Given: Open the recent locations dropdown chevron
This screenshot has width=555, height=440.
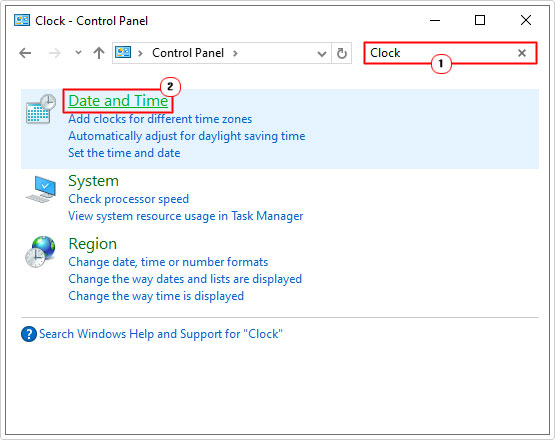Looking at the screenshot, I should click(x=78, y=53).
